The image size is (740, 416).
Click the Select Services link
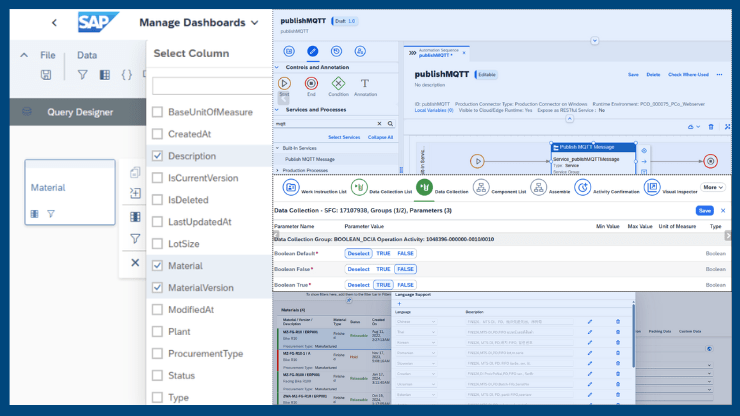click(344, 137)
